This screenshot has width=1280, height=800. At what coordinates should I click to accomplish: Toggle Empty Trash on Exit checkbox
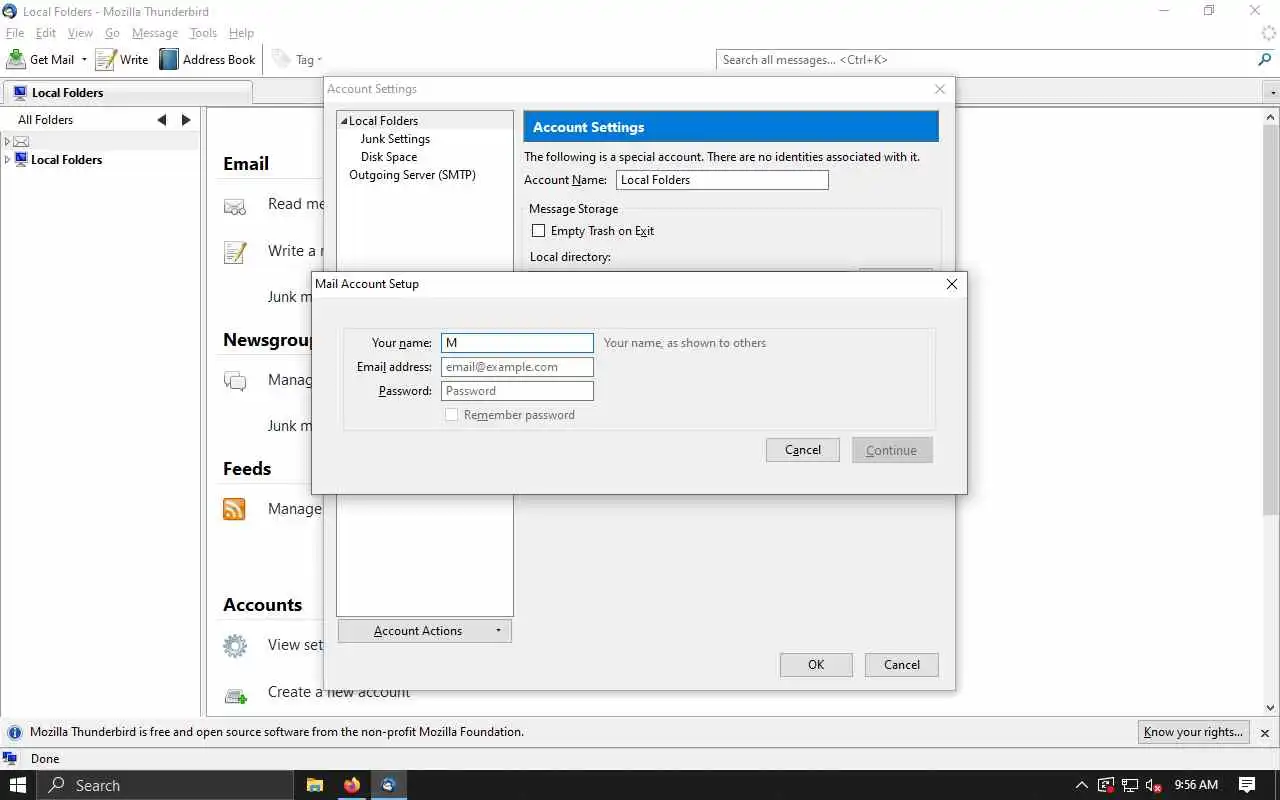[538, 231]
